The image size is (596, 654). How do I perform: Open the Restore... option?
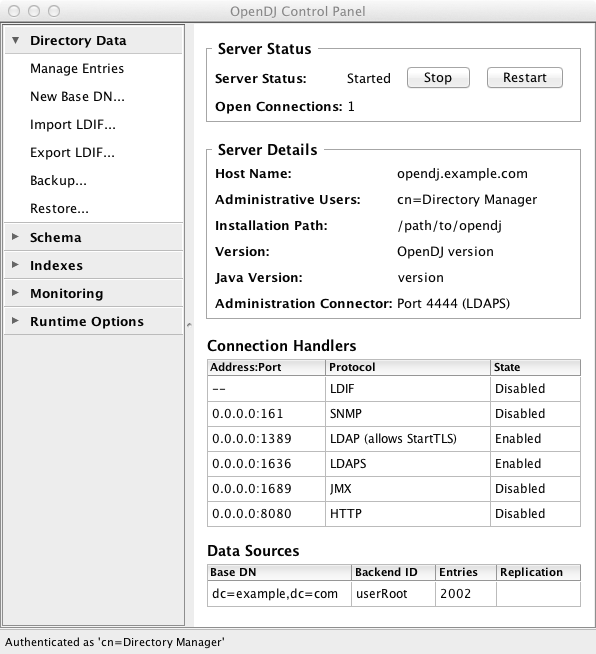point(59,208)
